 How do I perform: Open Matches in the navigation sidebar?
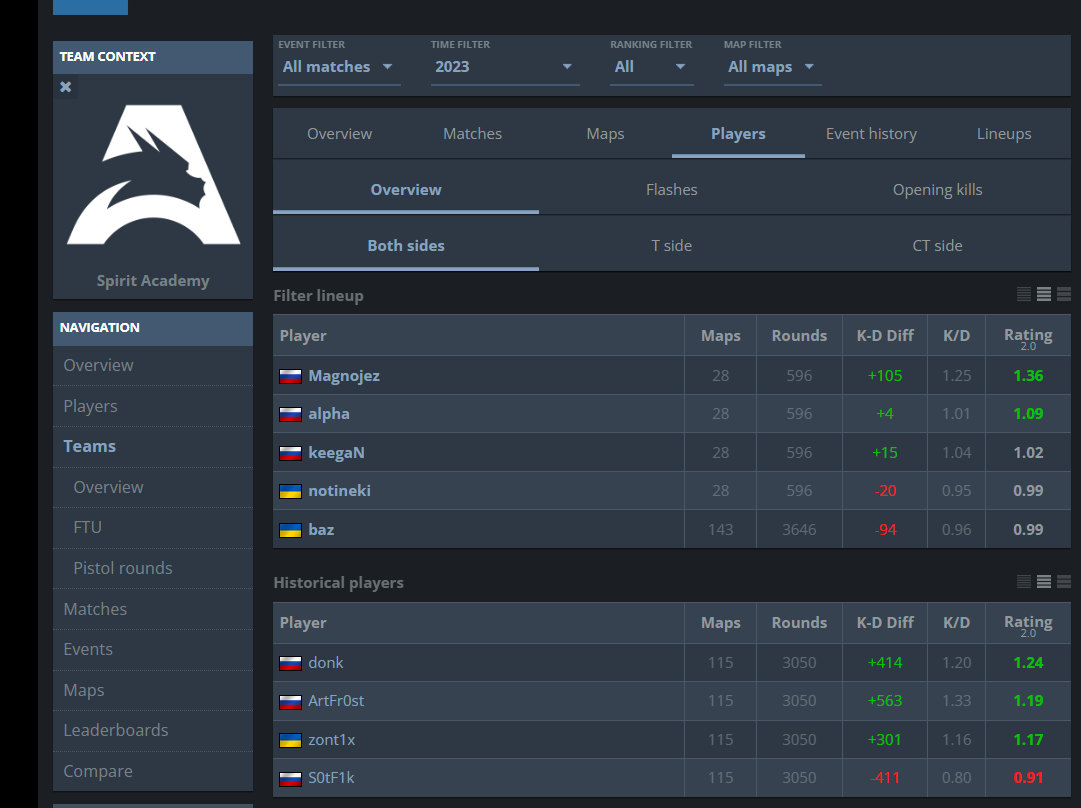[x=153, y=609]
